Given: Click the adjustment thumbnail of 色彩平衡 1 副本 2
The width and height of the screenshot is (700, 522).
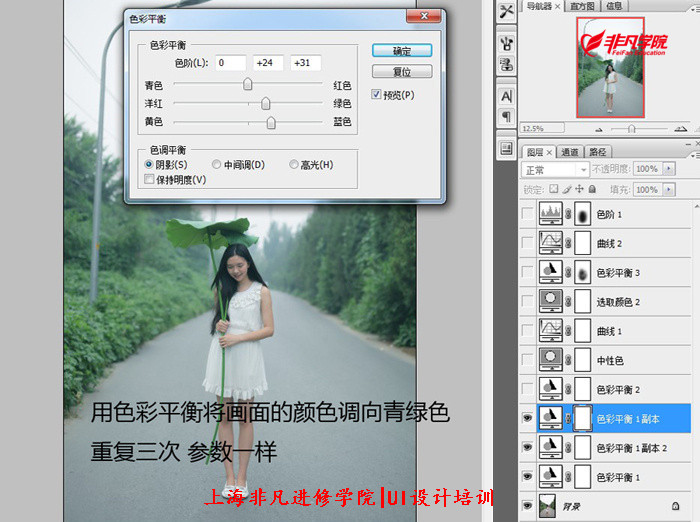Looking at the screenshot, I should [550, 447].
